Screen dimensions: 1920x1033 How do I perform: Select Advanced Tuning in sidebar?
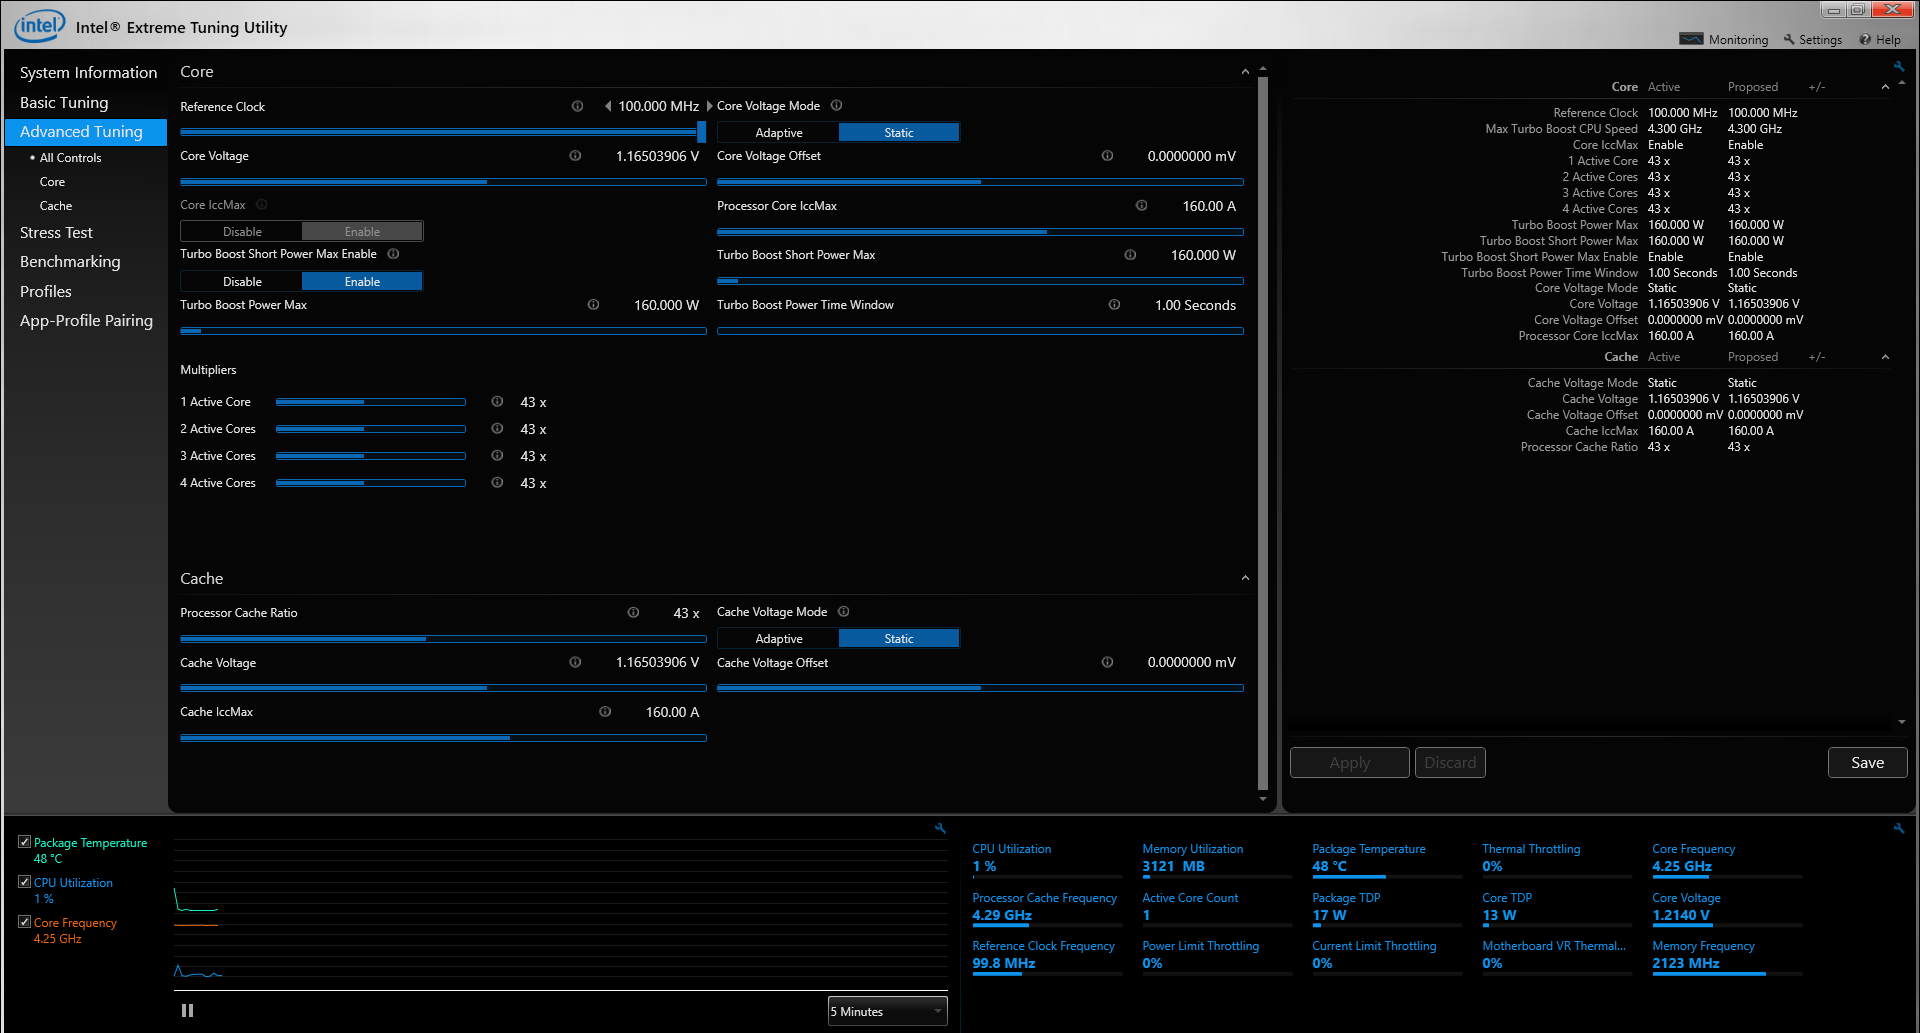click(86, 132)
